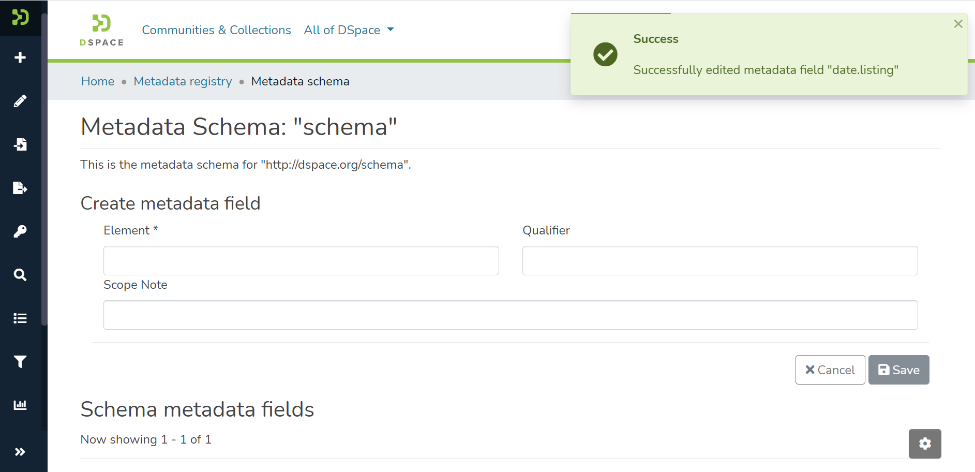Click the list (Registries) sidebar icon
The height and width of the screenshot is (472, 975).
click(x=20, y=319)
